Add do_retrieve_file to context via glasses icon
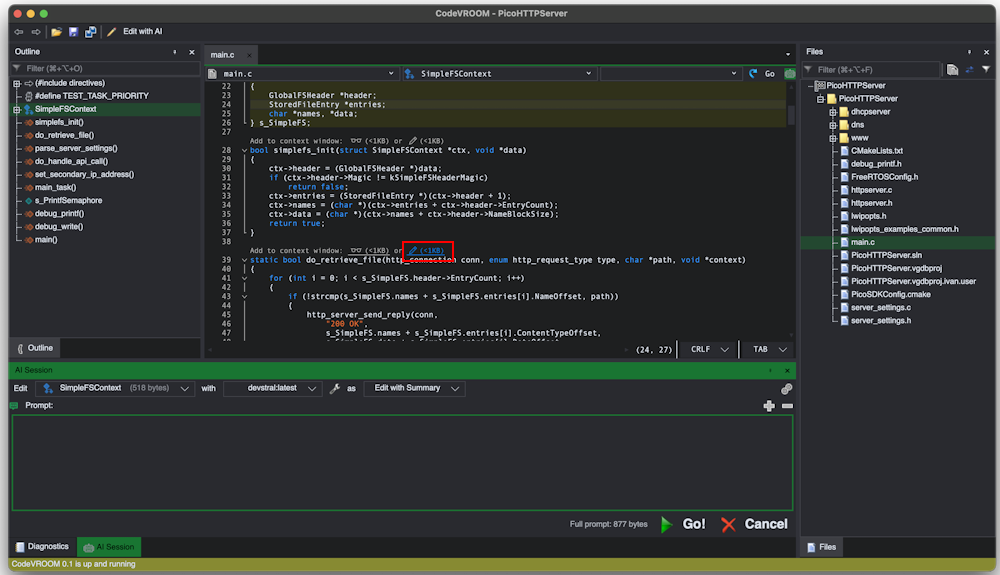The width and height of the screenshot is (1000, 575). pos(369,251)
